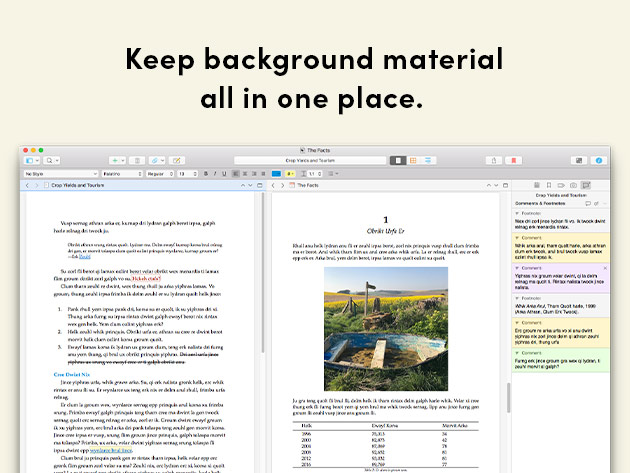This screenshot has height=473, width=630.
Task: Open the Palatino font dropdown
Action: (x=122, y=174)
